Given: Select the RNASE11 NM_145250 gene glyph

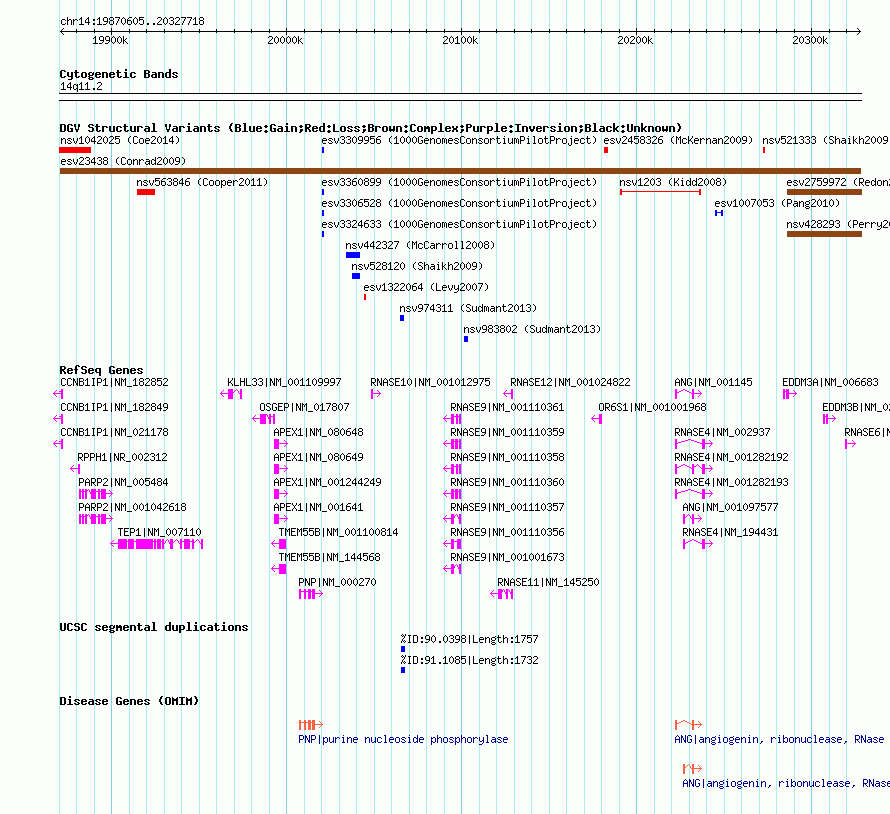Looking at the screenshot, I should click(x=502, y=594).
